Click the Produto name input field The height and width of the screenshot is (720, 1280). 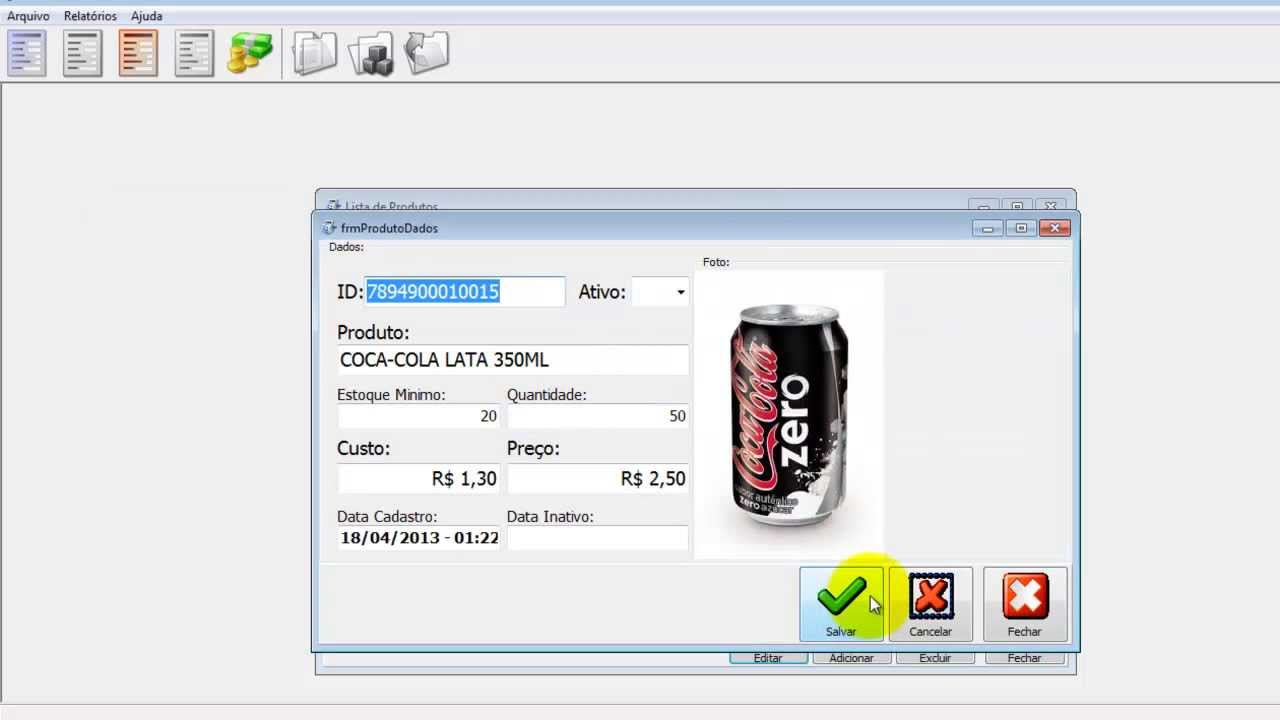(x=513, y=360)
